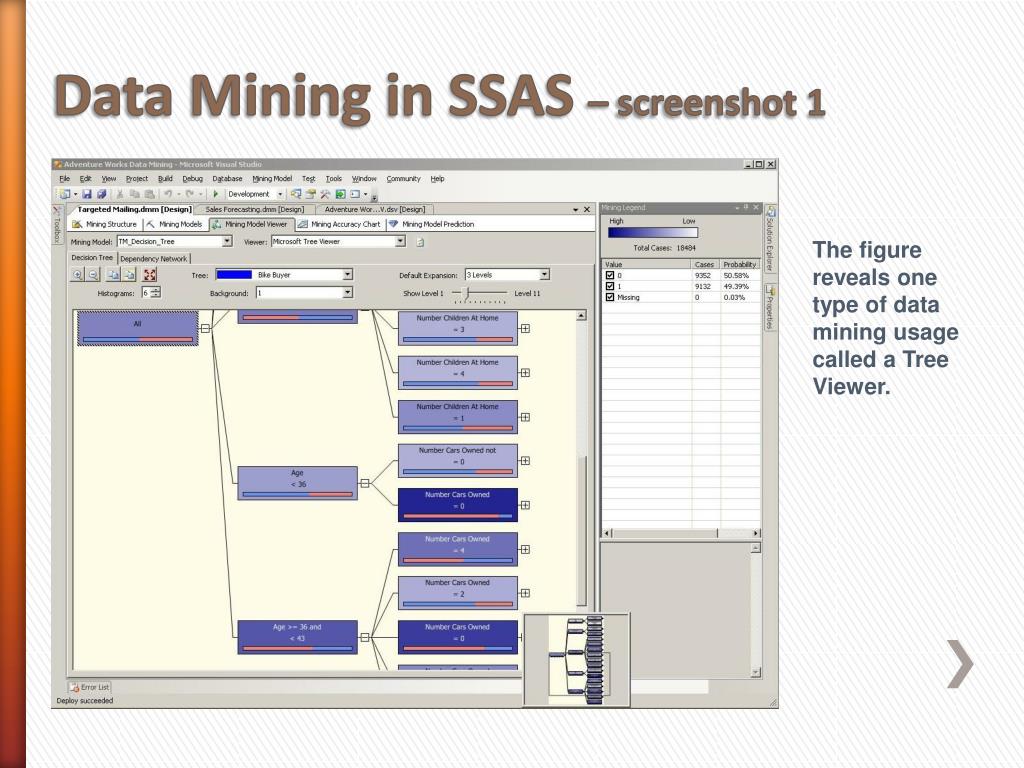Zoom out of the decision tree
The width and height of the screenshot is (1024, 768).
[93, 275]
